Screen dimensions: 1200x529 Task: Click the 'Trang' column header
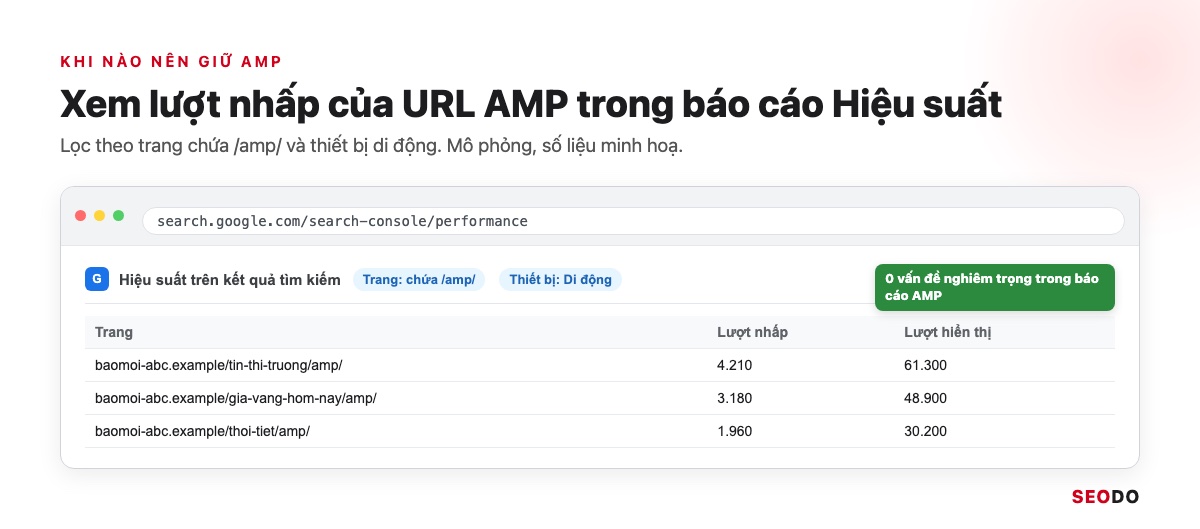[114, 332]
